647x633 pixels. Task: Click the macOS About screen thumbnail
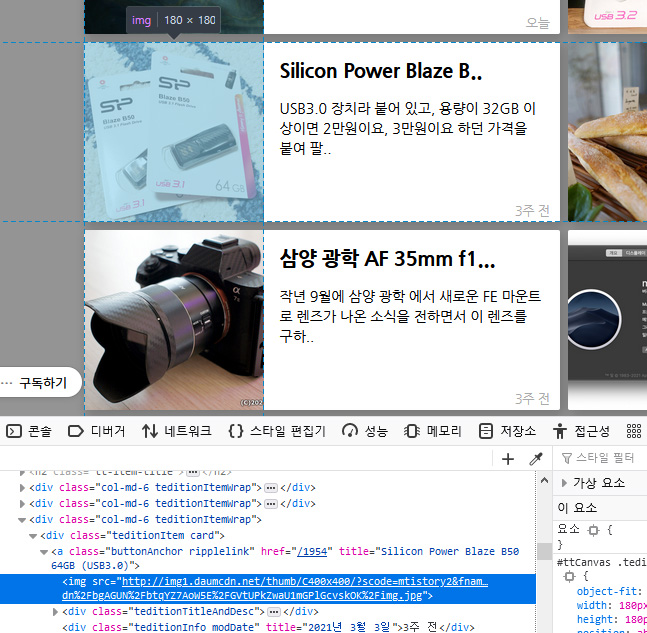coord(607,320)
